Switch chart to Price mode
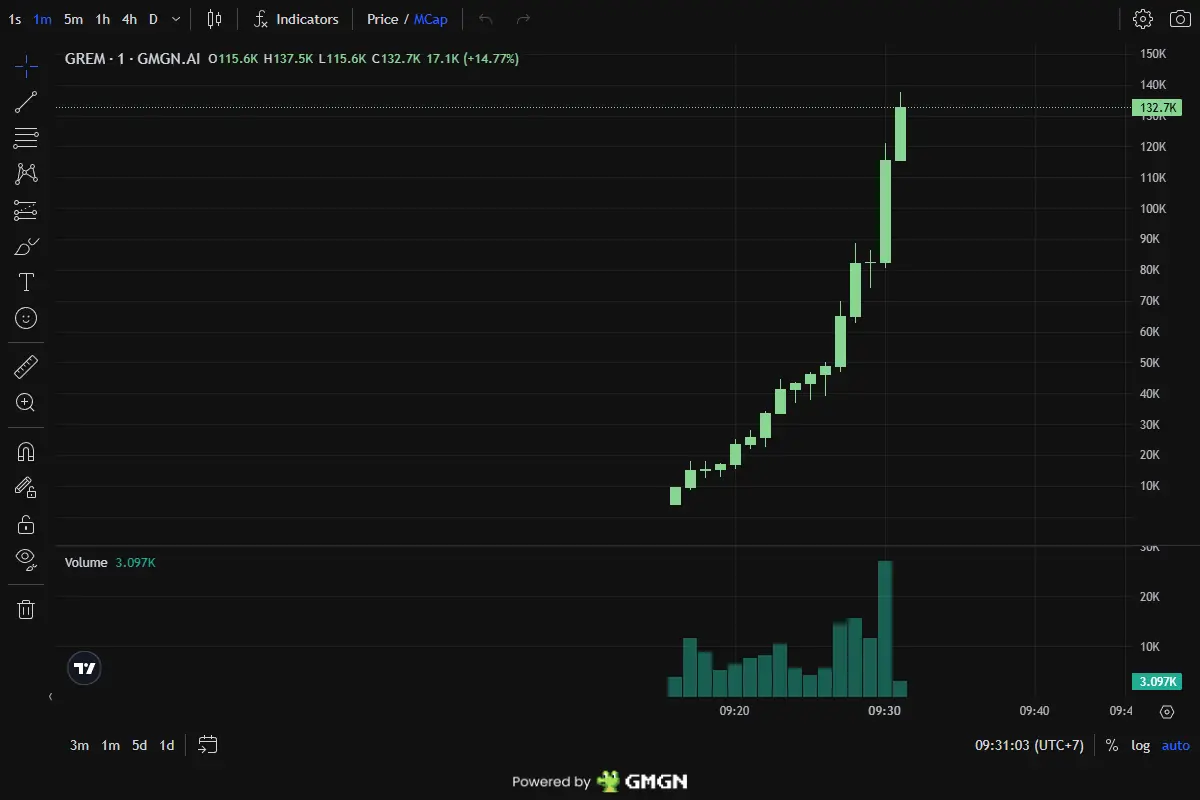The height and width of the screenshot is (800, 1200). click(382, 19)
